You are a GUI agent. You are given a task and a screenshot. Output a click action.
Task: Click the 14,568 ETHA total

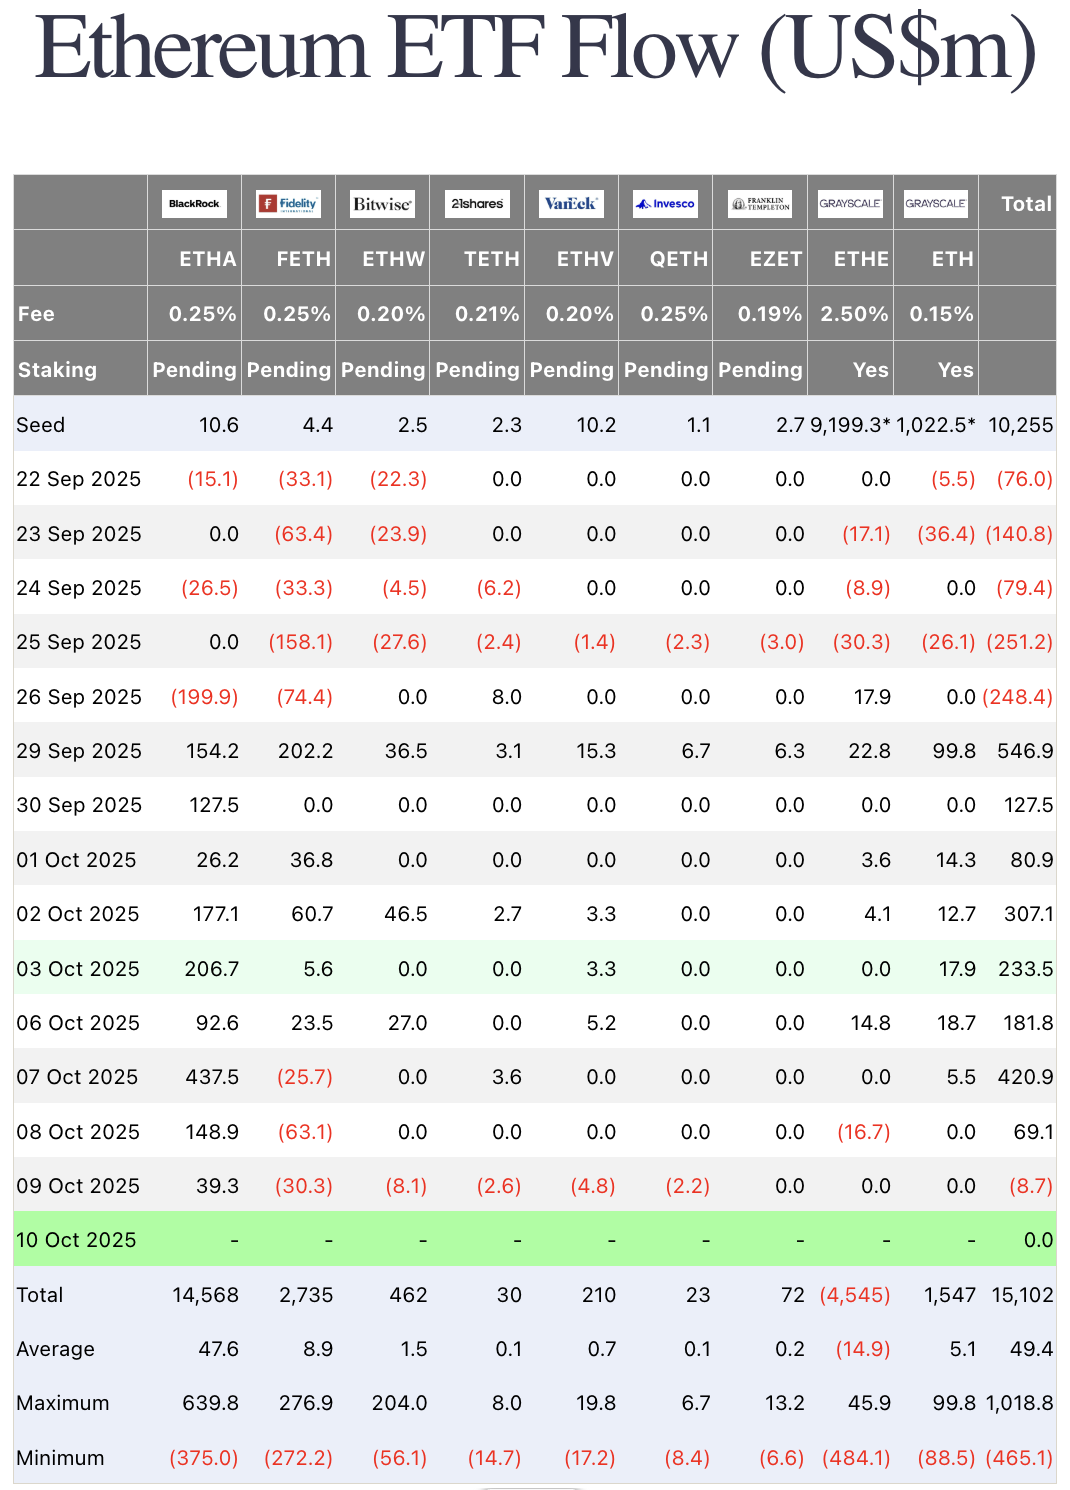click(205, 1295)
